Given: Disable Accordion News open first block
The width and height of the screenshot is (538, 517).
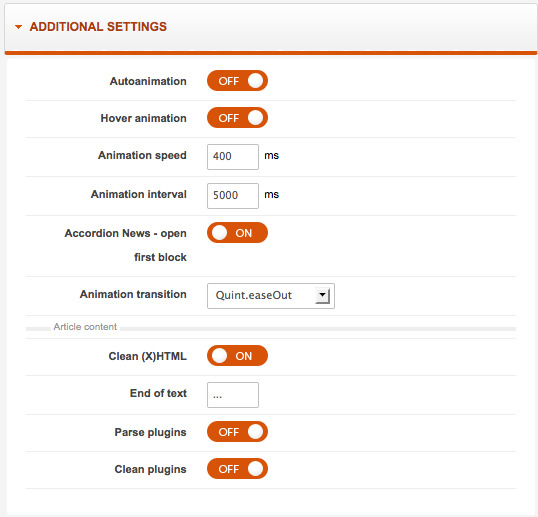Looking at the screenshot, I should (237, 233).
